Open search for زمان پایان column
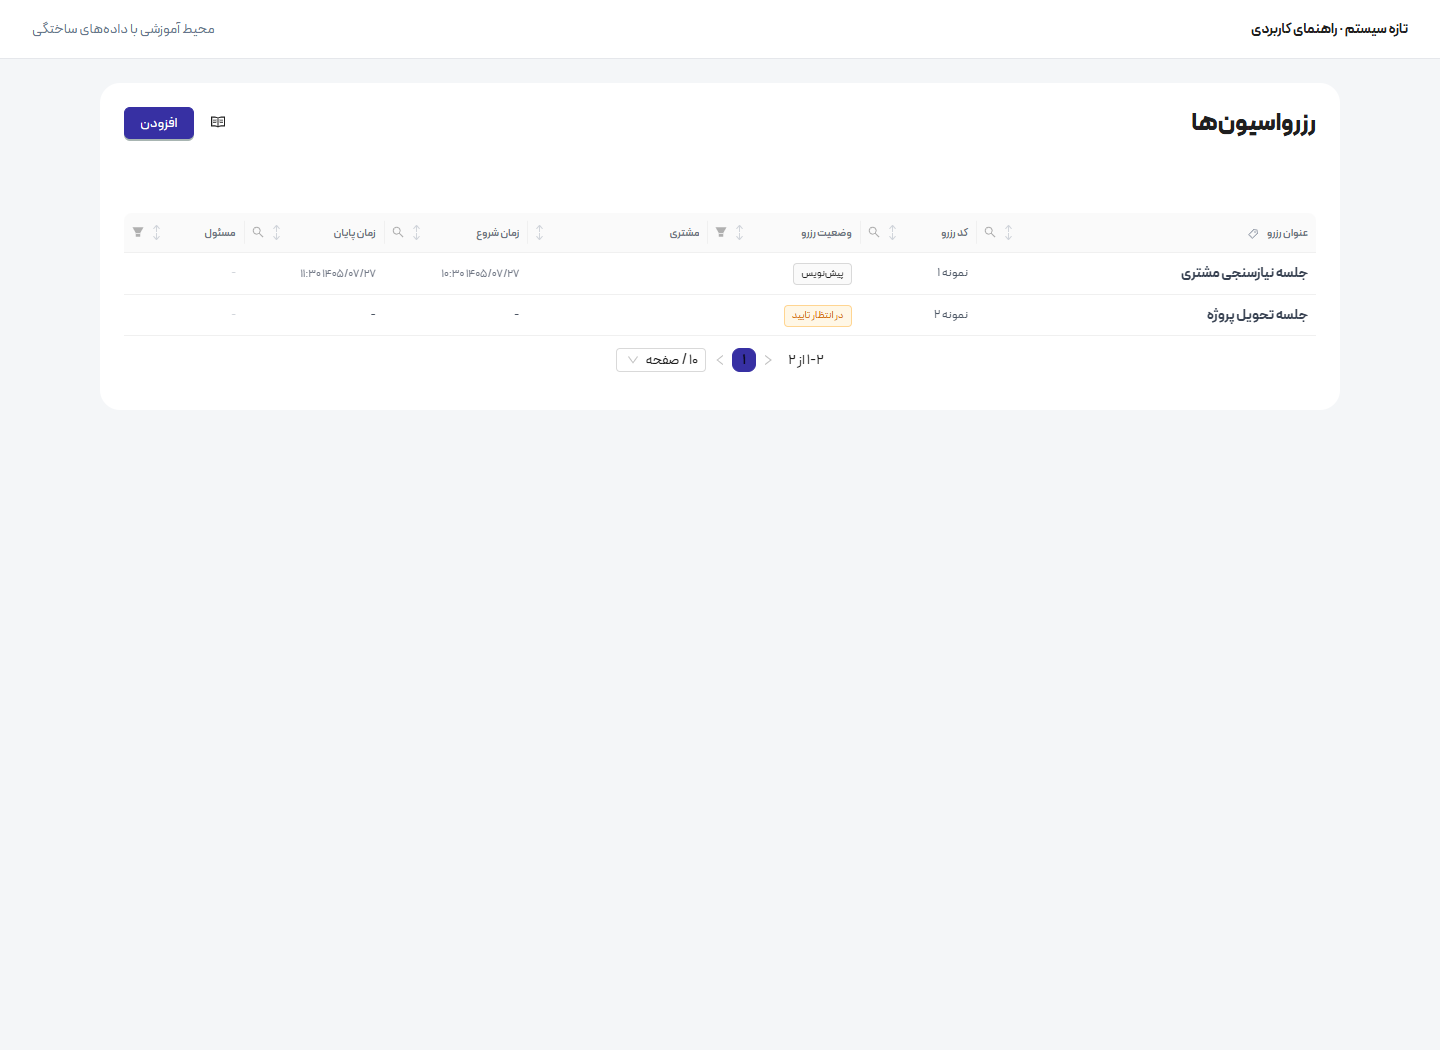The image size is (1440, 1050). (258, 233)
